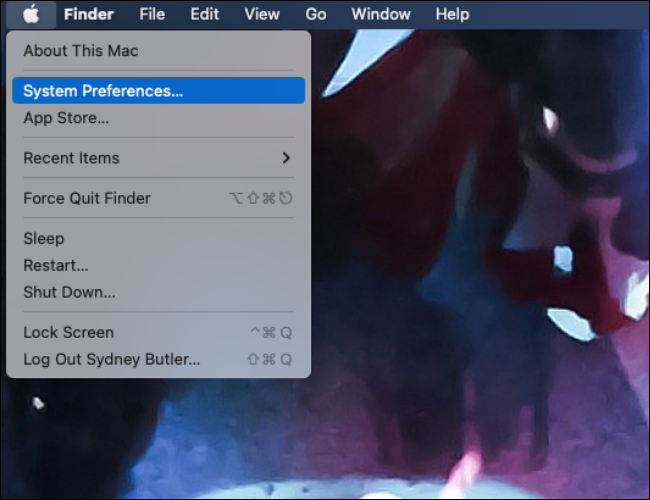
Task: Open the File menu
Action: tap(152, 15)
